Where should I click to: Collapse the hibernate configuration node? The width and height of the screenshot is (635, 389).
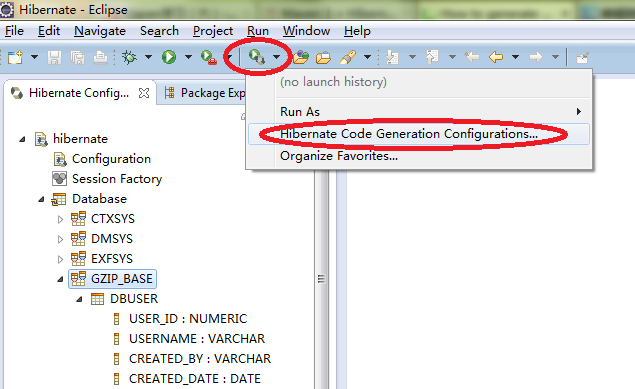coord(22,139)
